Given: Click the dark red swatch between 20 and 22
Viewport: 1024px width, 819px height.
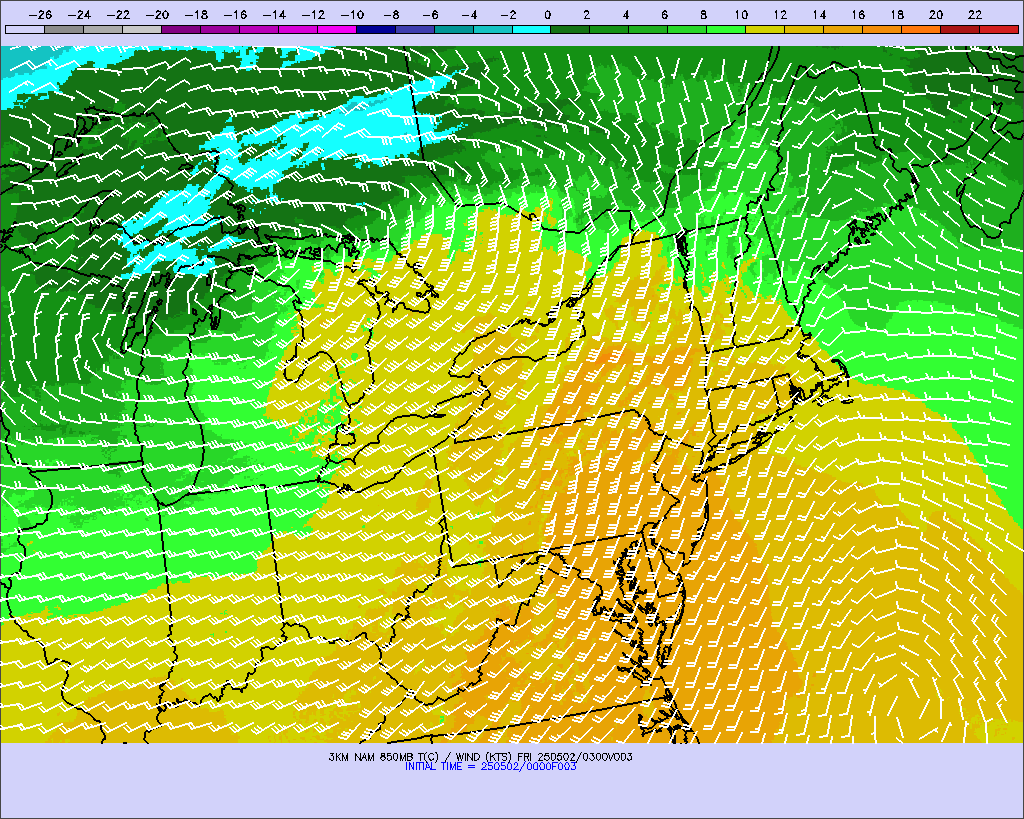Looking at the screenshot, I should pyautogui.click(x=960, y=29).
